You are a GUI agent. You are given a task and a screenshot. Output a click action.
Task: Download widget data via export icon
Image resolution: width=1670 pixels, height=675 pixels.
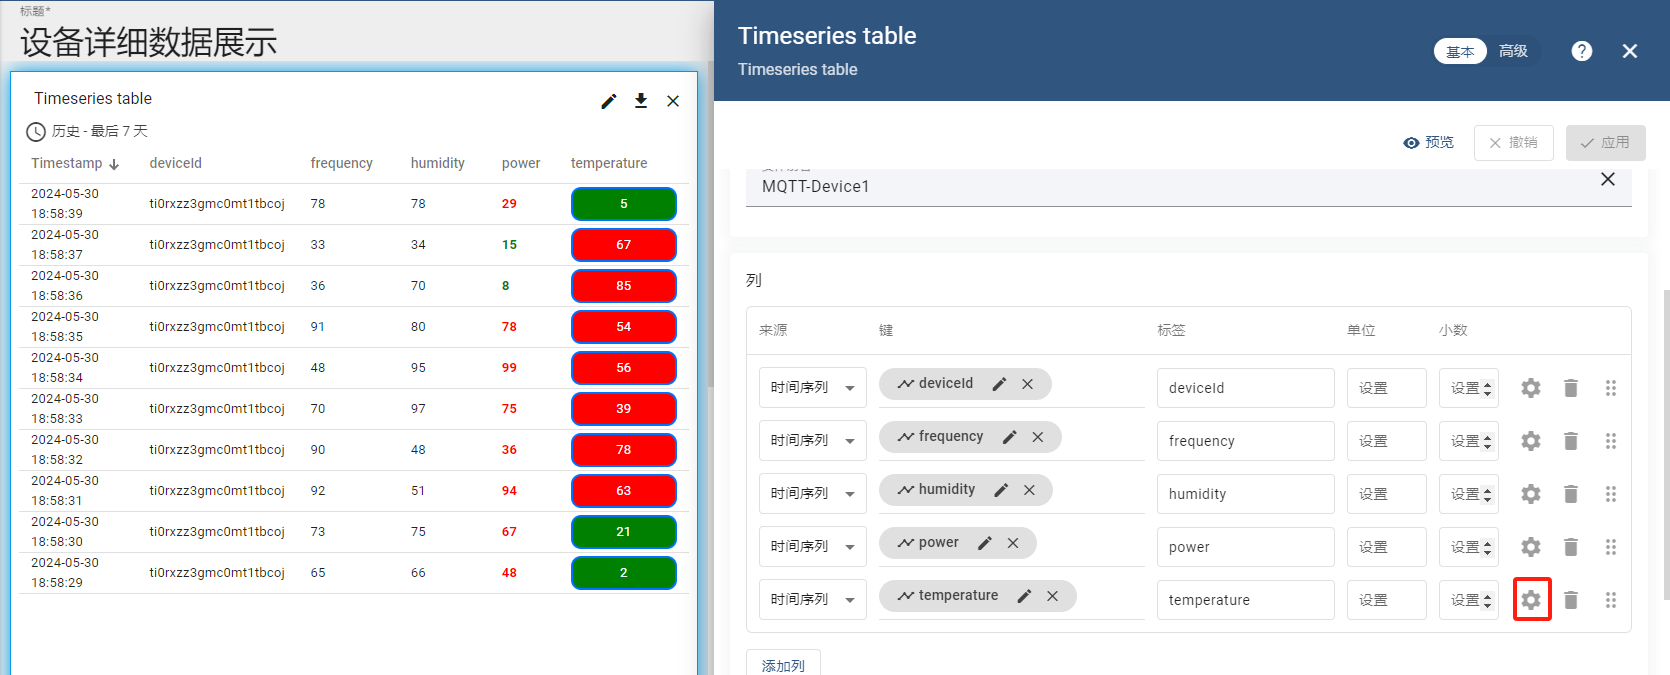tap(641, 101)
